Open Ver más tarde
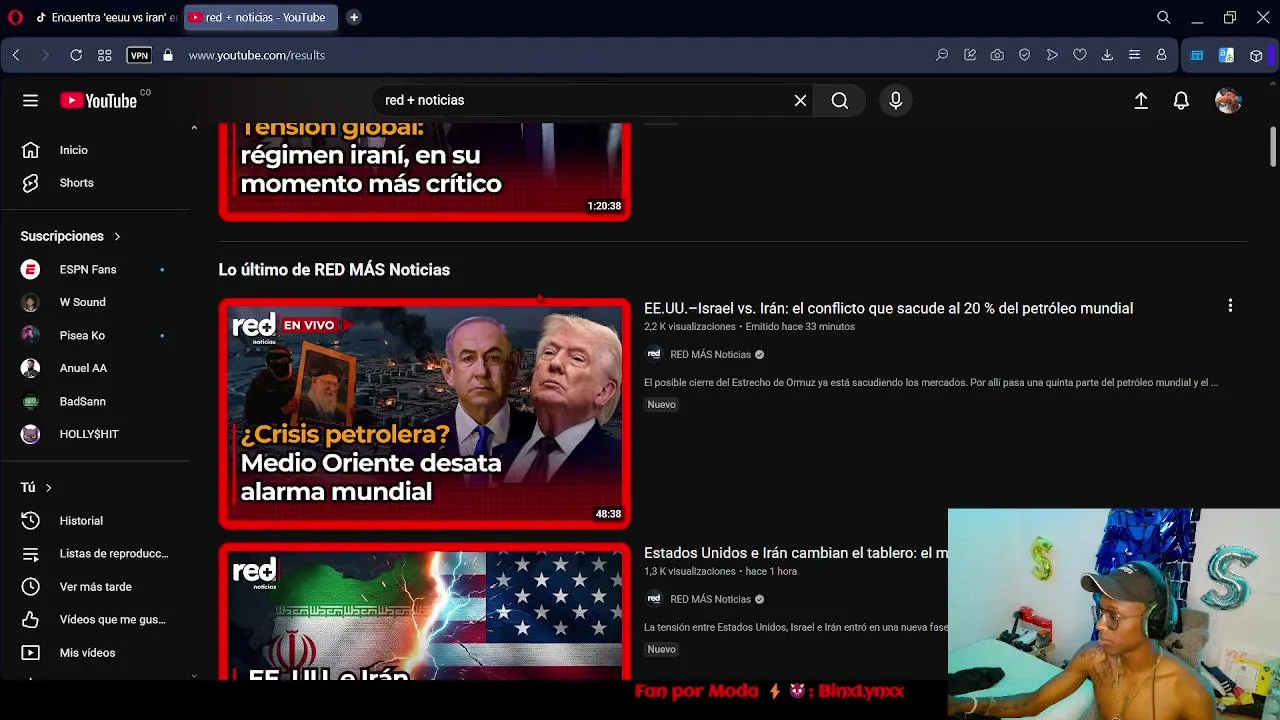 click(x=95, y=587)
